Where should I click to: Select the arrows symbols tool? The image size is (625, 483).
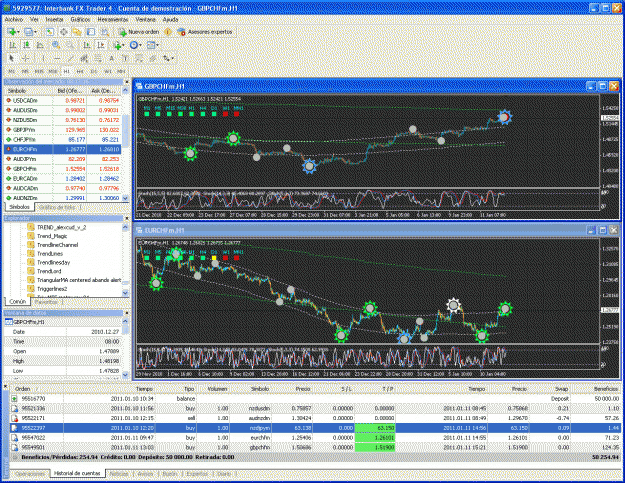166,58
